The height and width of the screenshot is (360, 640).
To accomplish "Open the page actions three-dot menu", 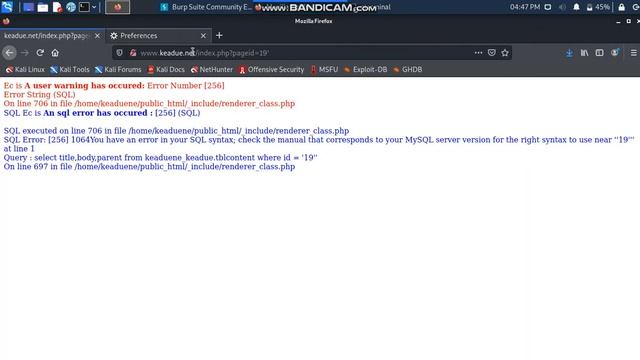I will [x=478, y=53].
